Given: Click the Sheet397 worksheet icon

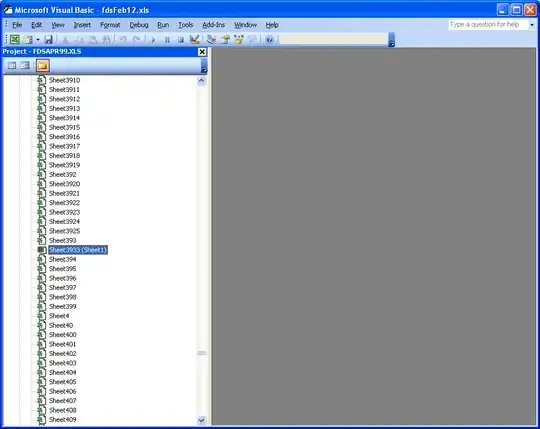Looking at the screenshot, I should click(x=41, y=287).
